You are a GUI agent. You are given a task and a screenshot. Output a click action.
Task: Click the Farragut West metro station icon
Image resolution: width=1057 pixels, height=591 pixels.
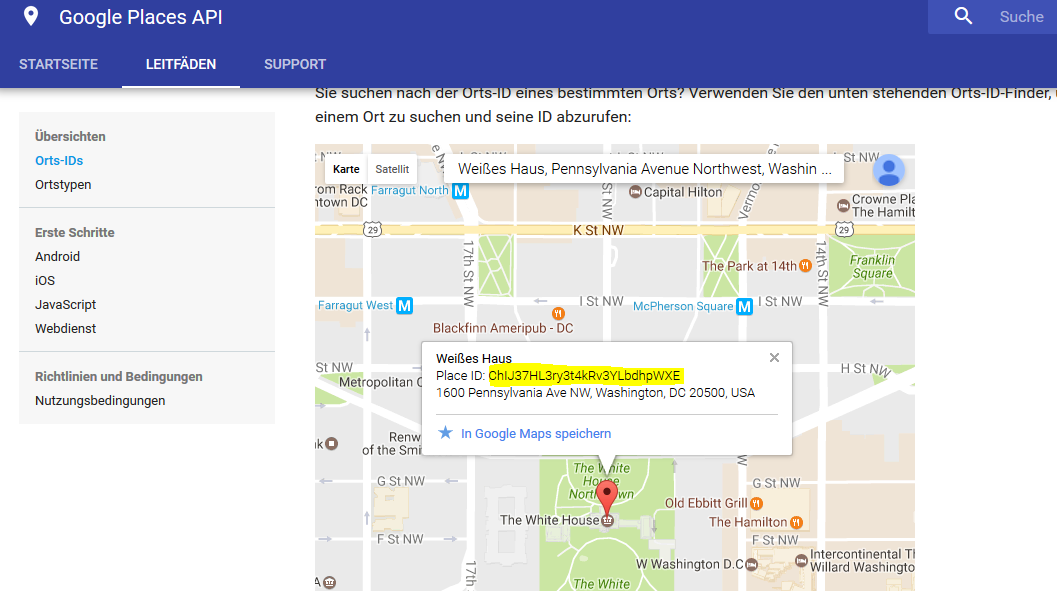pos(404,305)
